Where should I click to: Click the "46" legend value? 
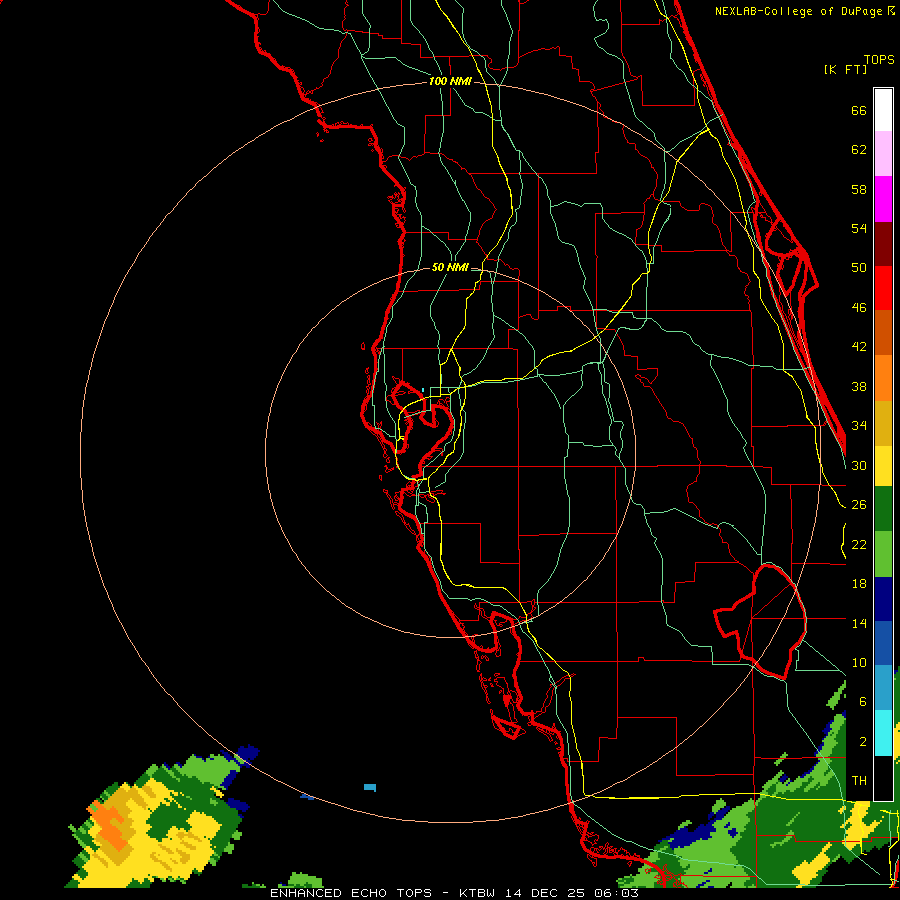tap(859, 308)
